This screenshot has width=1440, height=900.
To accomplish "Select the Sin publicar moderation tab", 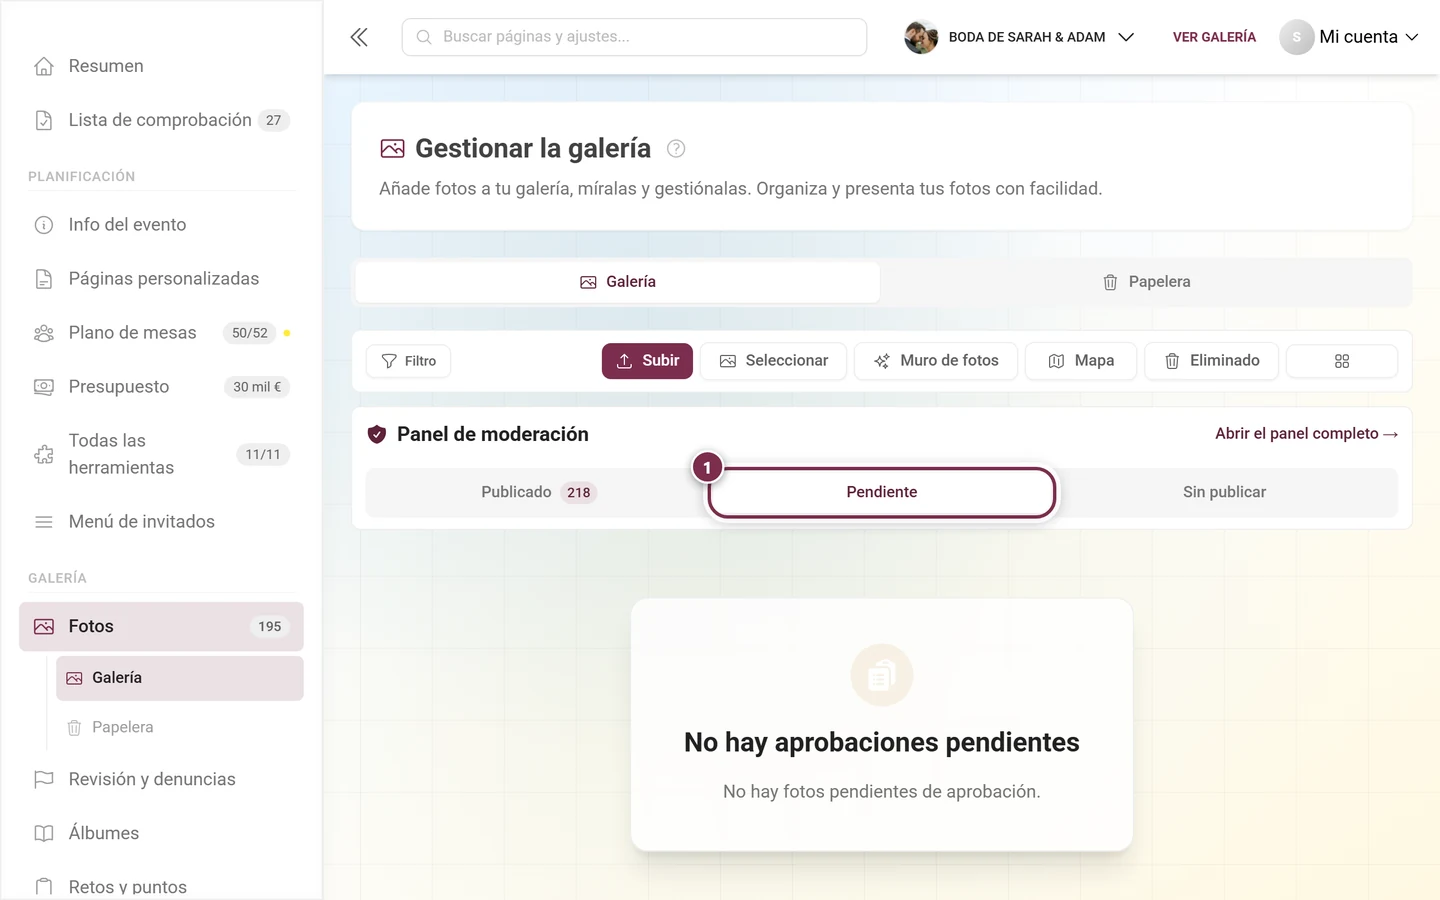I will point(1224,492).
